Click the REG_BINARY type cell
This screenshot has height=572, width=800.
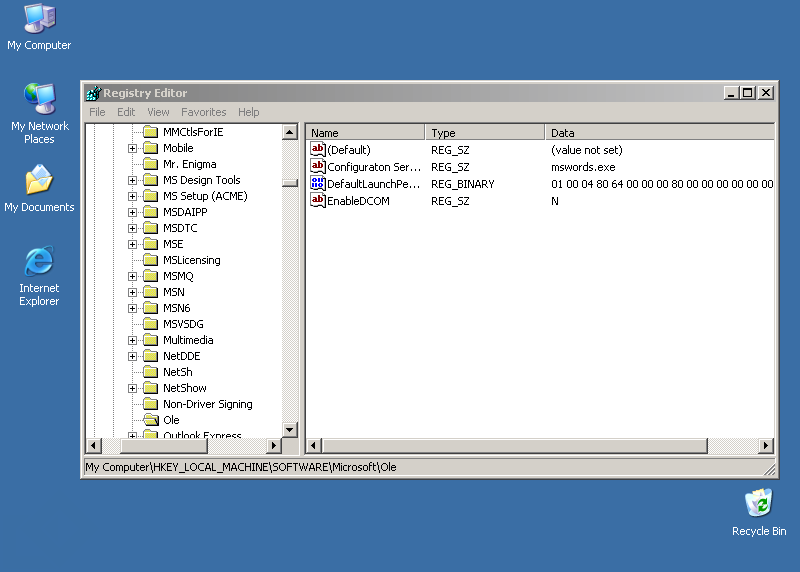[463, 184]
